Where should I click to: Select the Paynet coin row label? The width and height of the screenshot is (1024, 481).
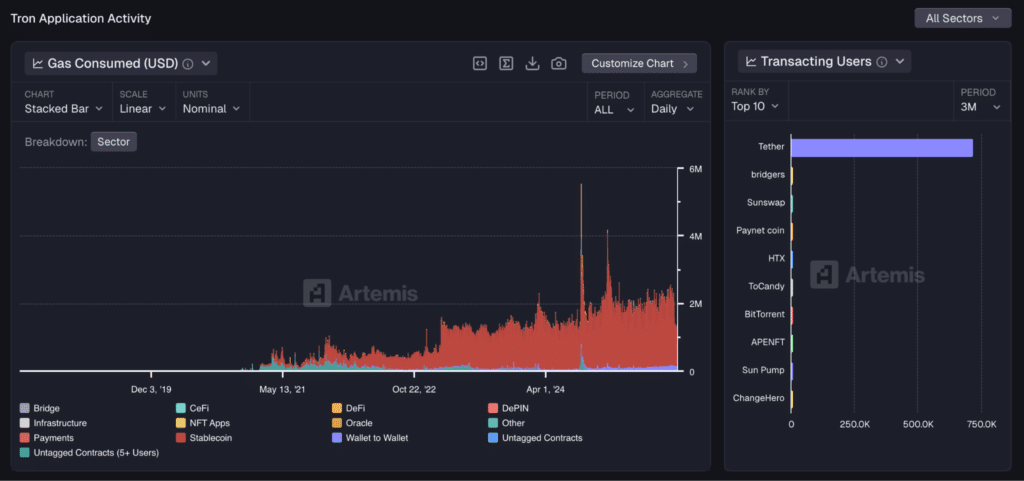[760, 230]
